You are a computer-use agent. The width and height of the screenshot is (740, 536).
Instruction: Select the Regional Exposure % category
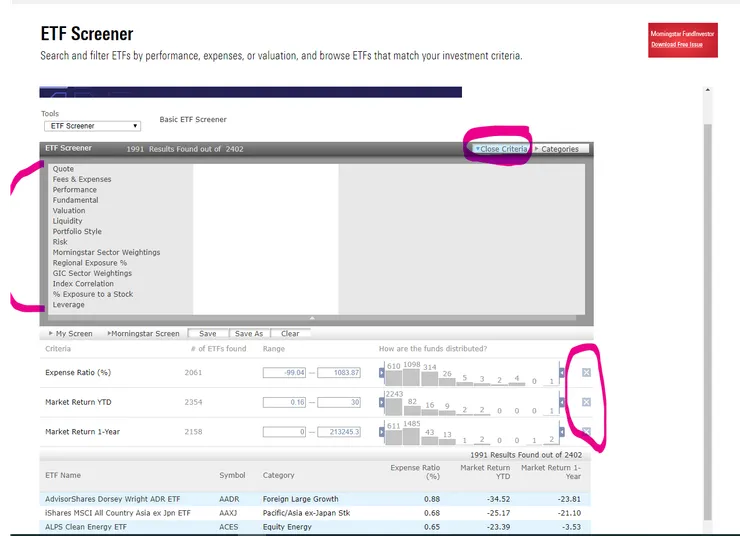pos(90,263)
